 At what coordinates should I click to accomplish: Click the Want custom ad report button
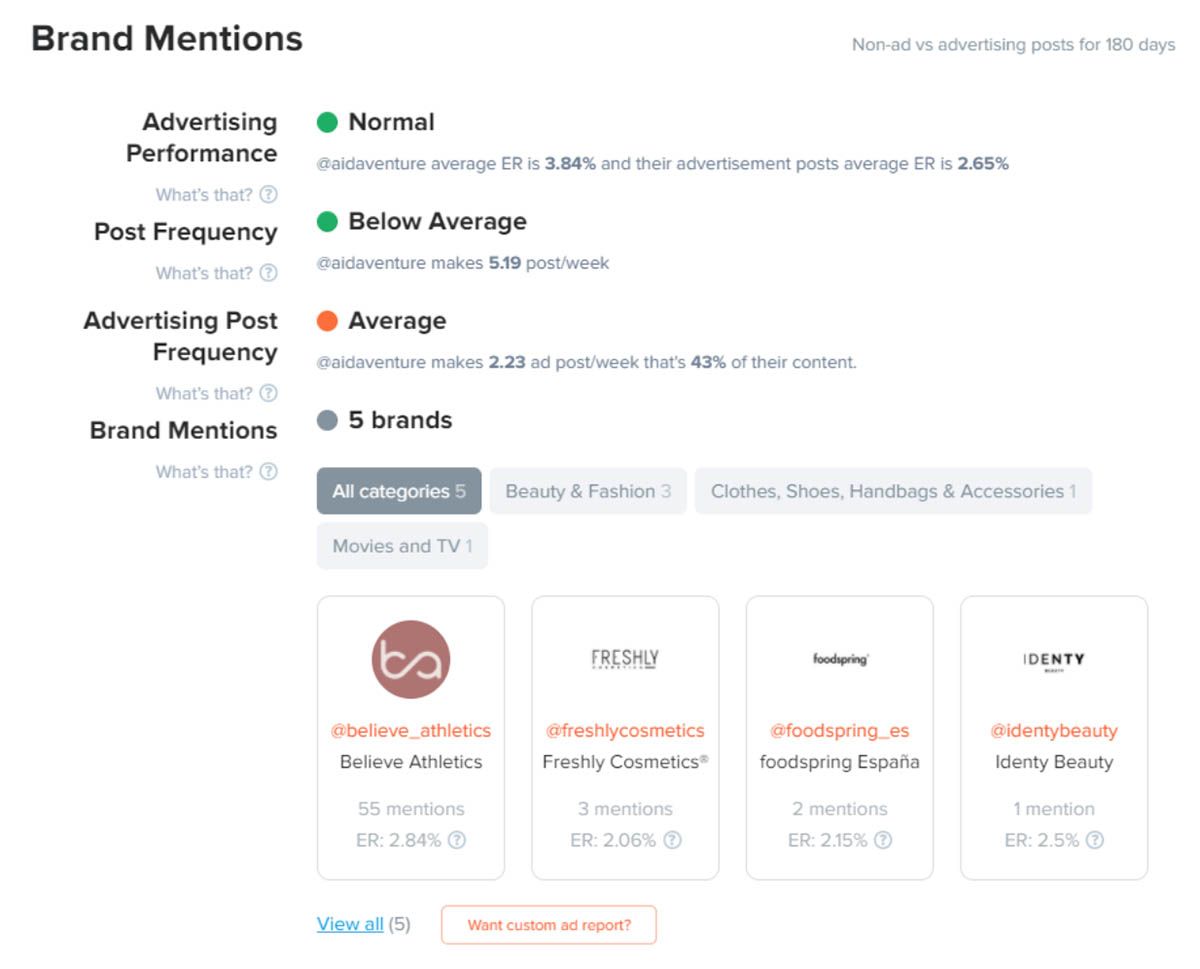coord(548,926)
